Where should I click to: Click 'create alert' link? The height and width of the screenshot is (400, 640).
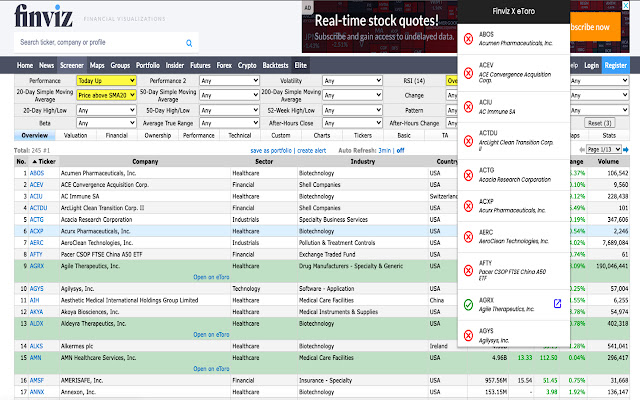311,151
